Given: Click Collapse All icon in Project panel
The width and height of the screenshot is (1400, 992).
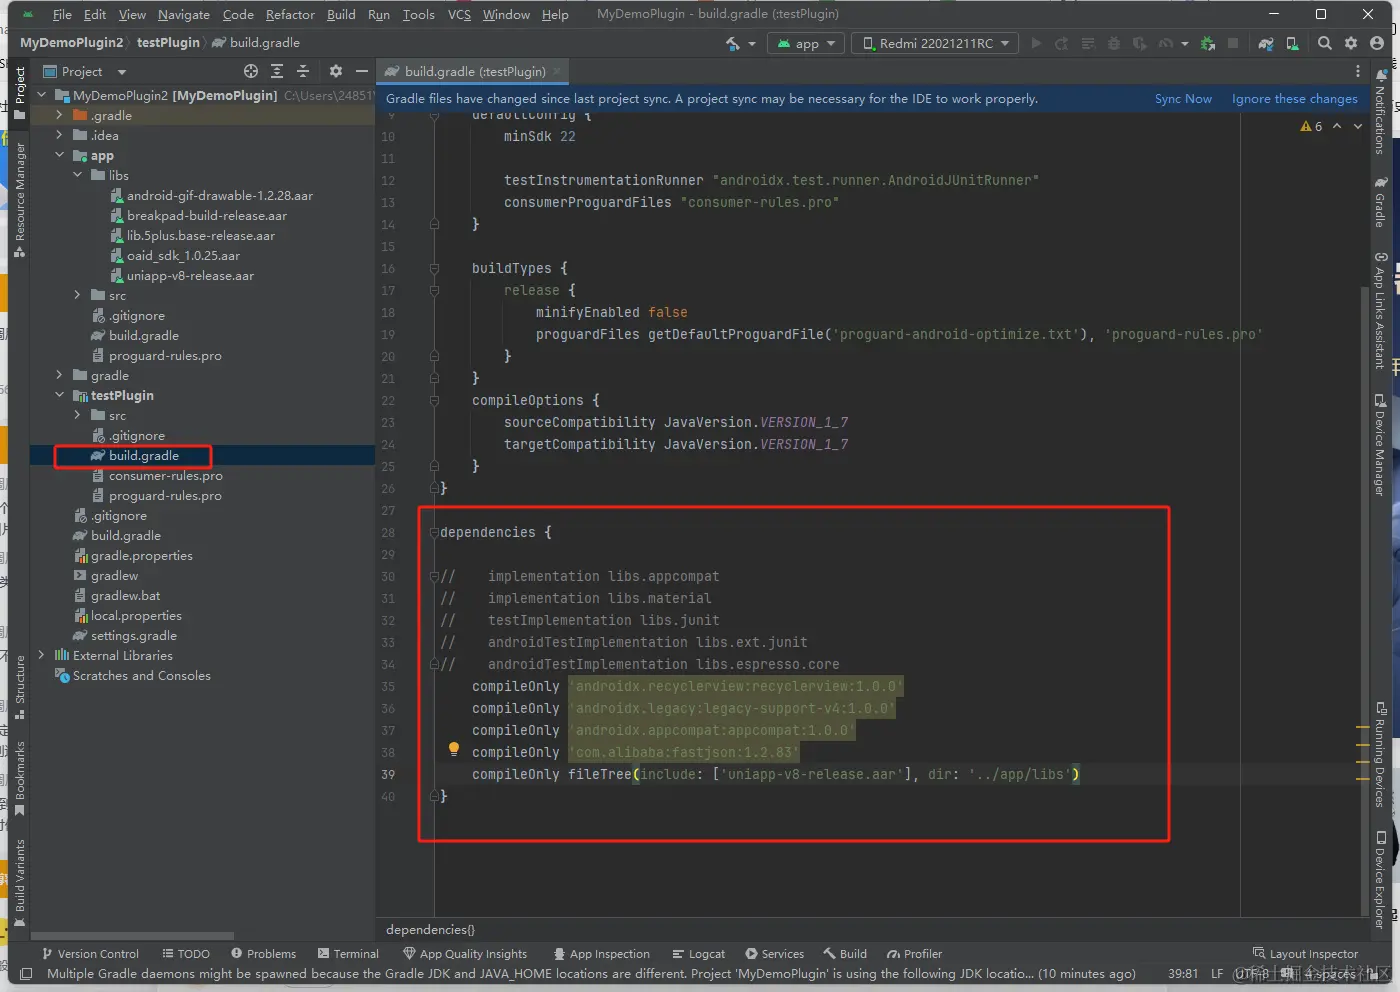Looking at the screenshot, I should pos(303,71).
